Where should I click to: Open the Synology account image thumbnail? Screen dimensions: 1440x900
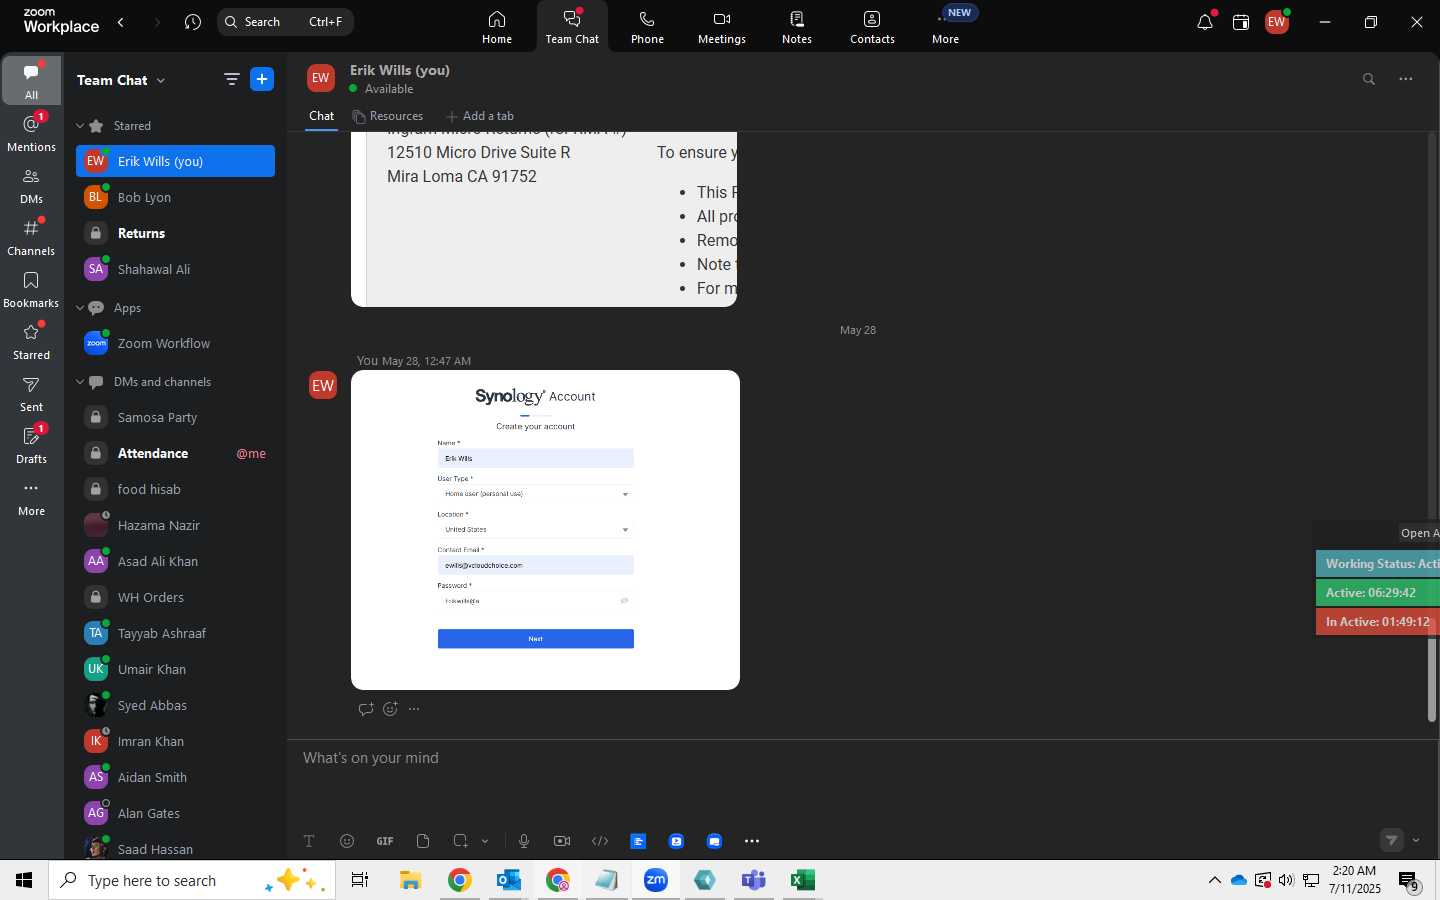[545, 530]
